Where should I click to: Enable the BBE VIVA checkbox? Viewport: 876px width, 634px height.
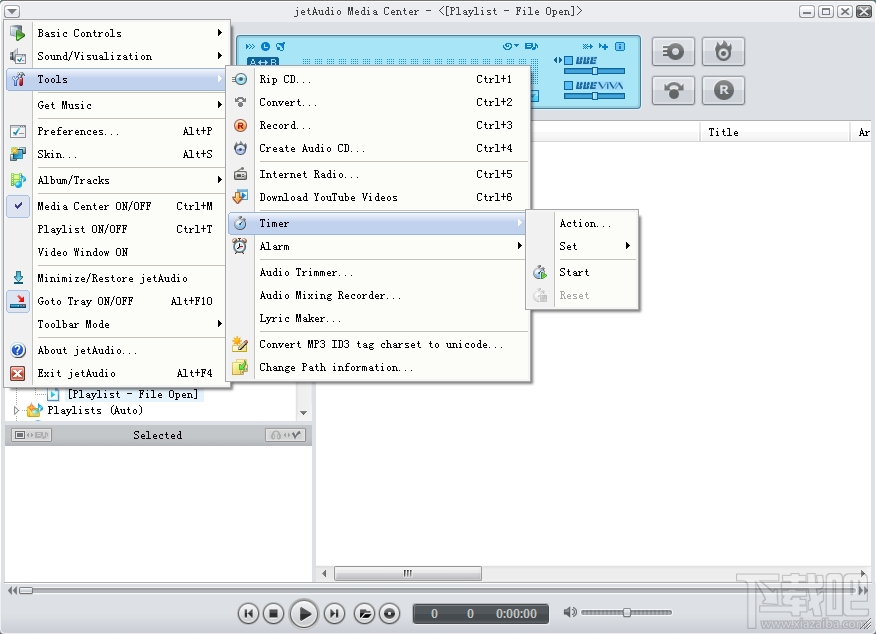coord(569,84)
